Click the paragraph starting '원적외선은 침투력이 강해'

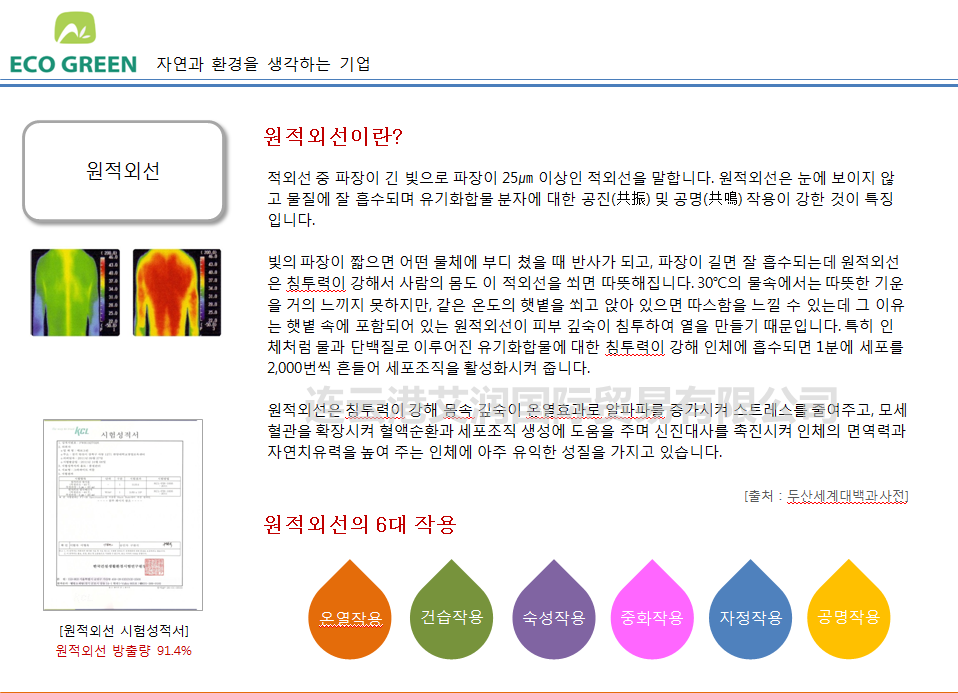587,431
